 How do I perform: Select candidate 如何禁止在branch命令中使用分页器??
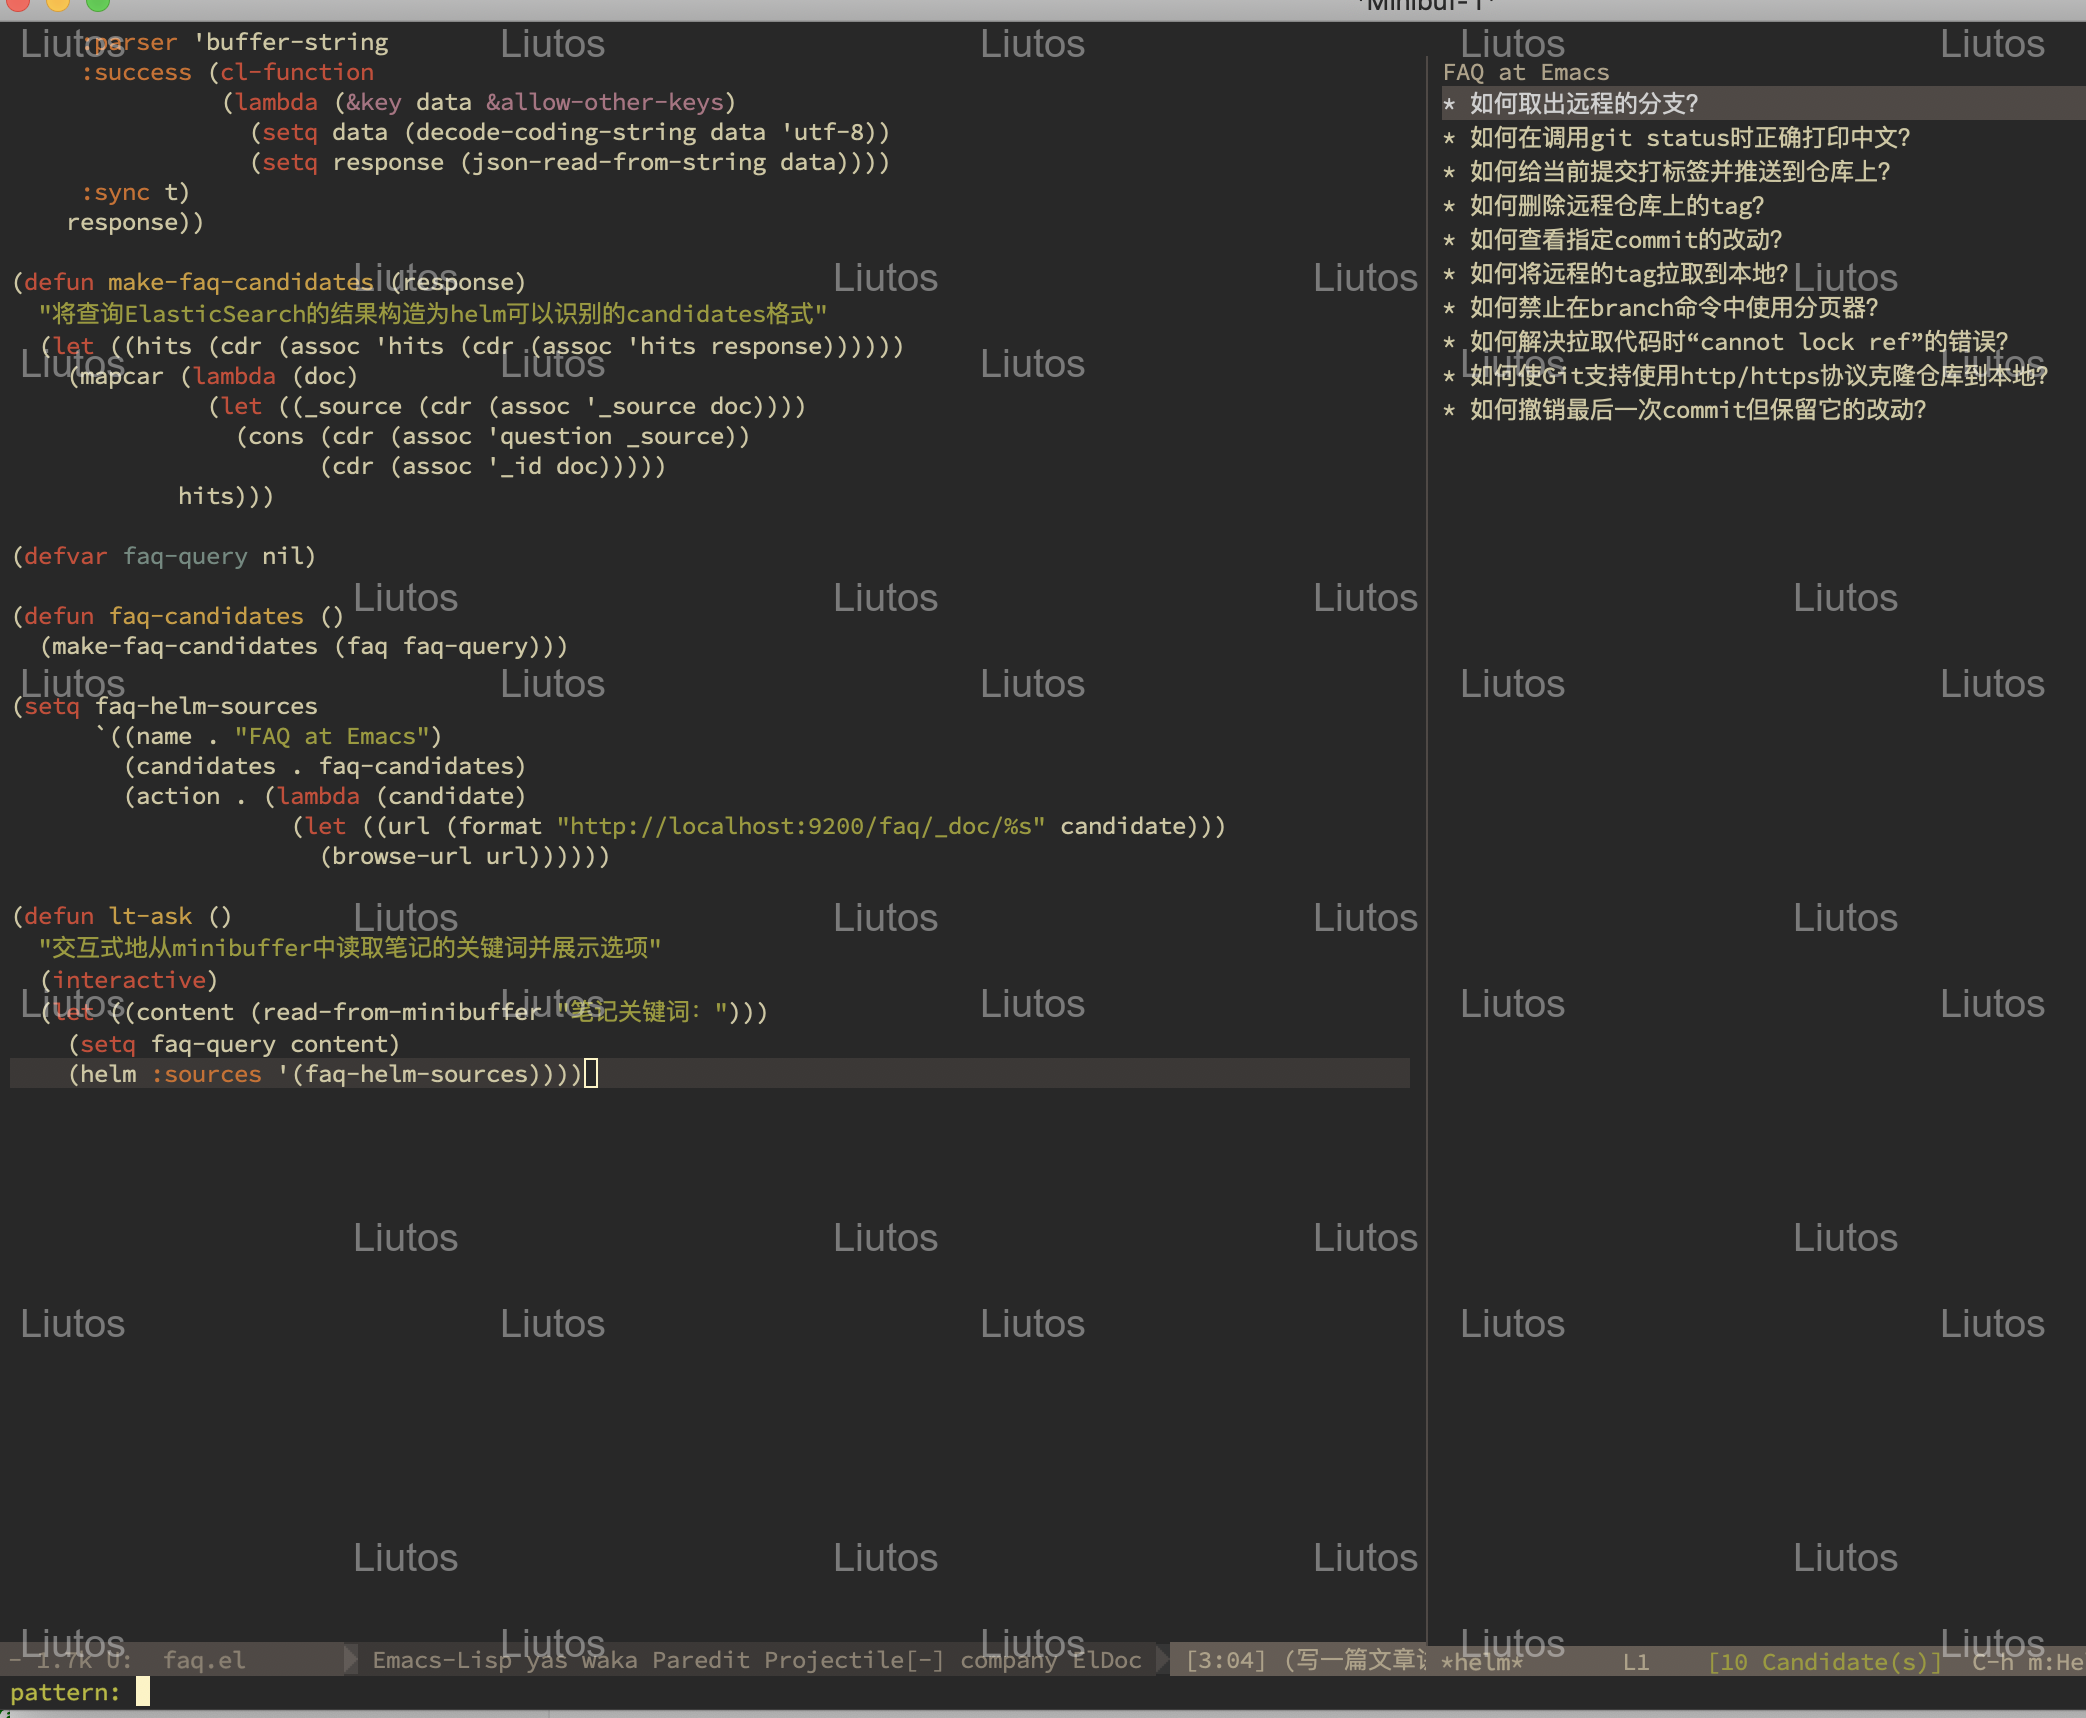[1674, 308]
